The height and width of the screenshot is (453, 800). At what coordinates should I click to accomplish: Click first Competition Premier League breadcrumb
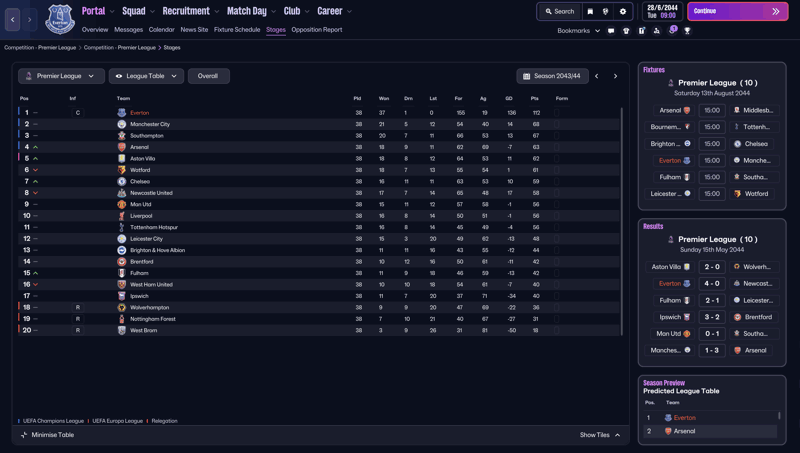pos(40,47)
